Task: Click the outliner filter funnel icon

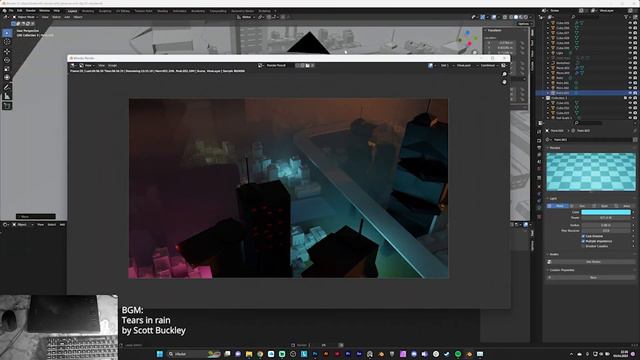Action: point(626,17)
